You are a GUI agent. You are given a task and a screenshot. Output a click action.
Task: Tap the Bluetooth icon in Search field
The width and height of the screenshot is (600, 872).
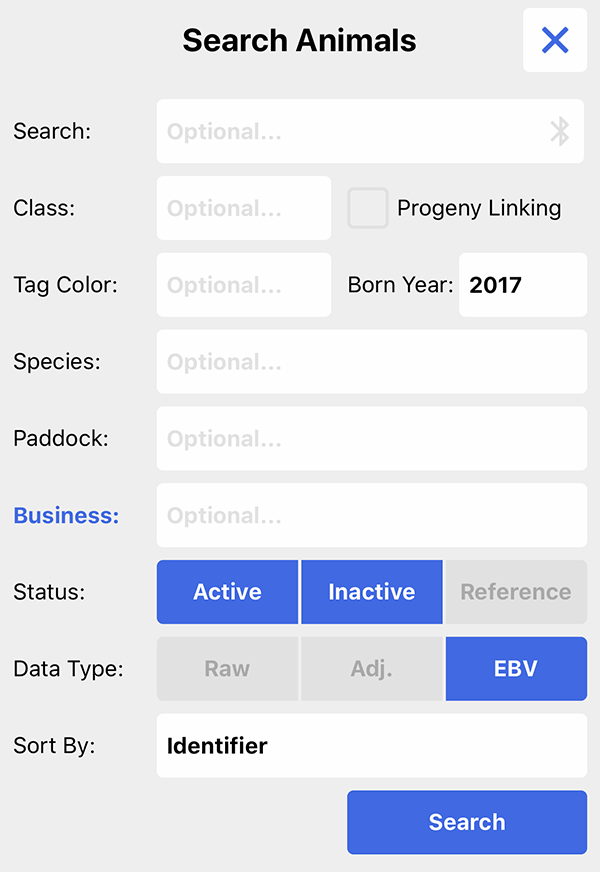[559, 131]
